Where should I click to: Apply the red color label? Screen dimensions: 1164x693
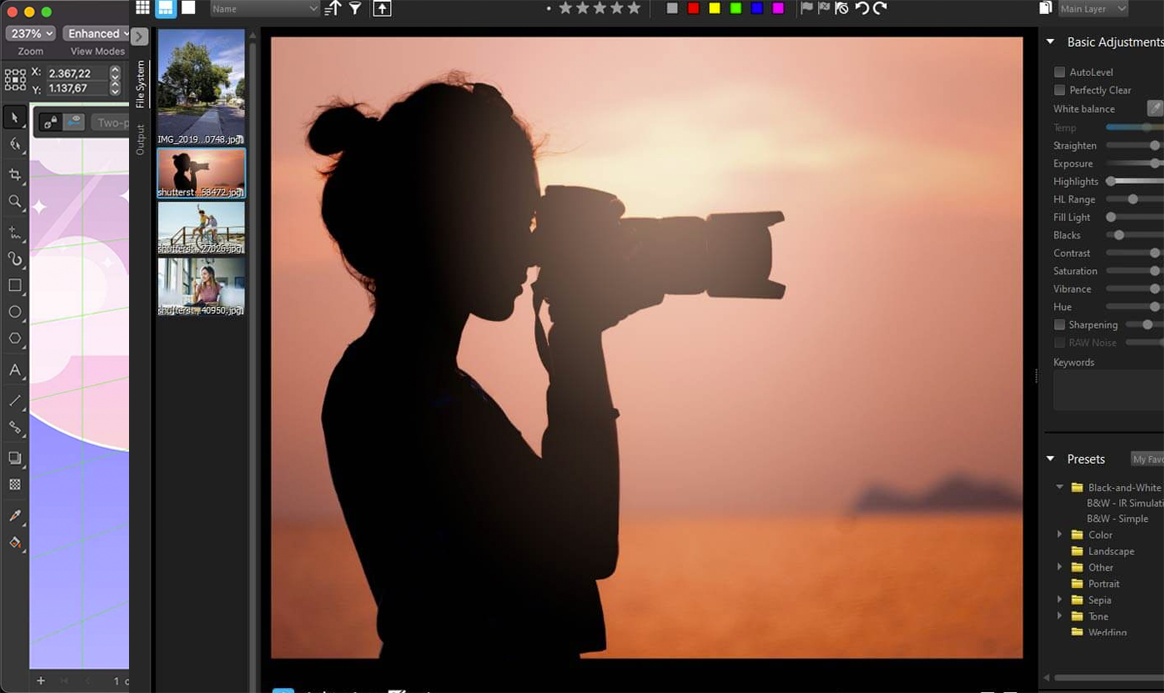(693, 8)
